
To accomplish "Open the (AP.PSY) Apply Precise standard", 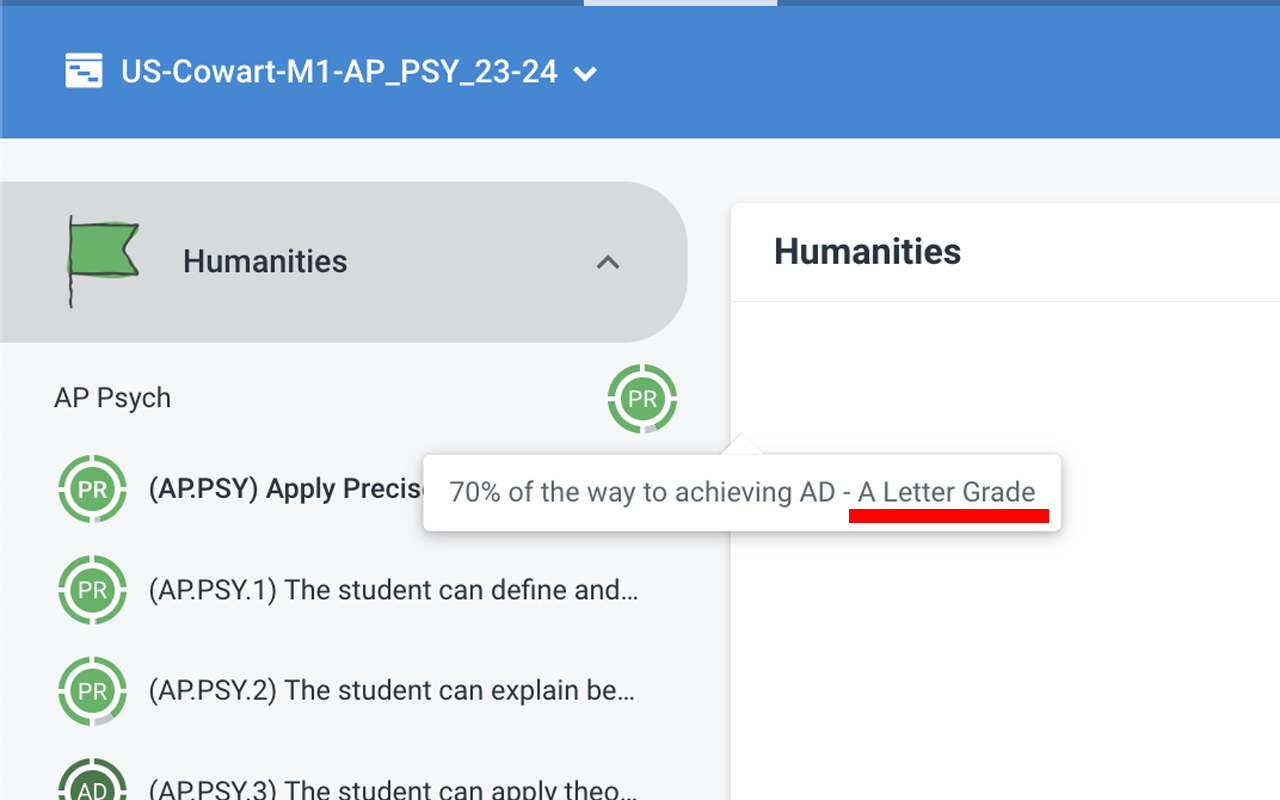I will point(286,490).
